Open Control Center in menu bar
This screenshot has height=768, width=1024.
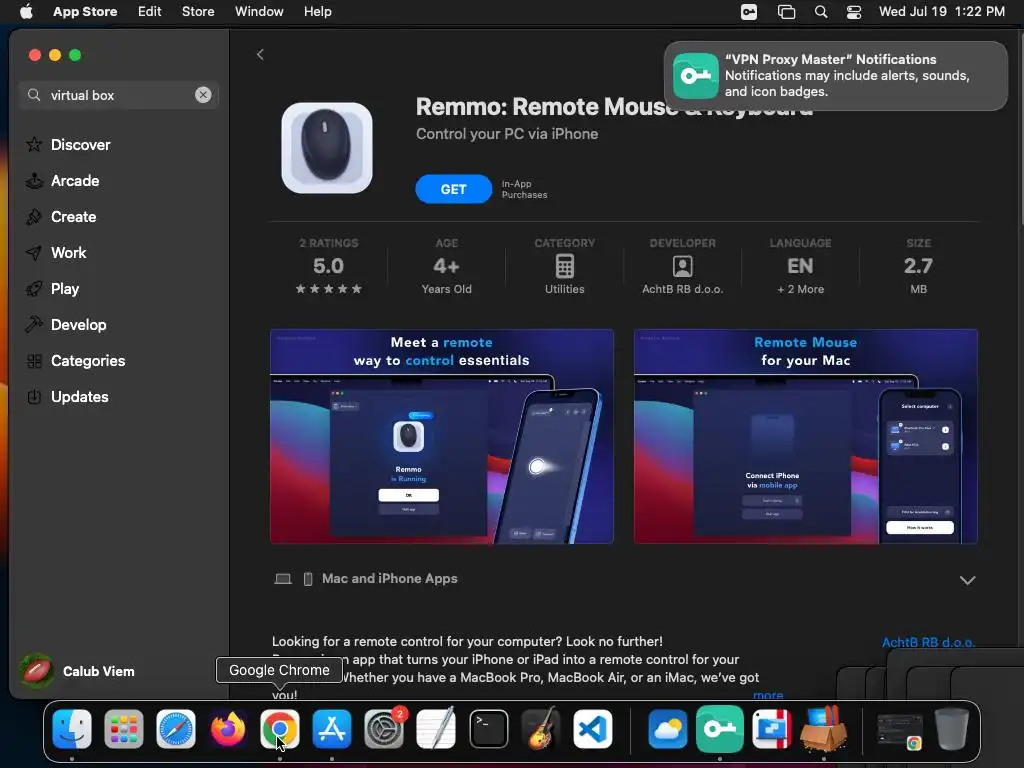[x=854, y=12]
